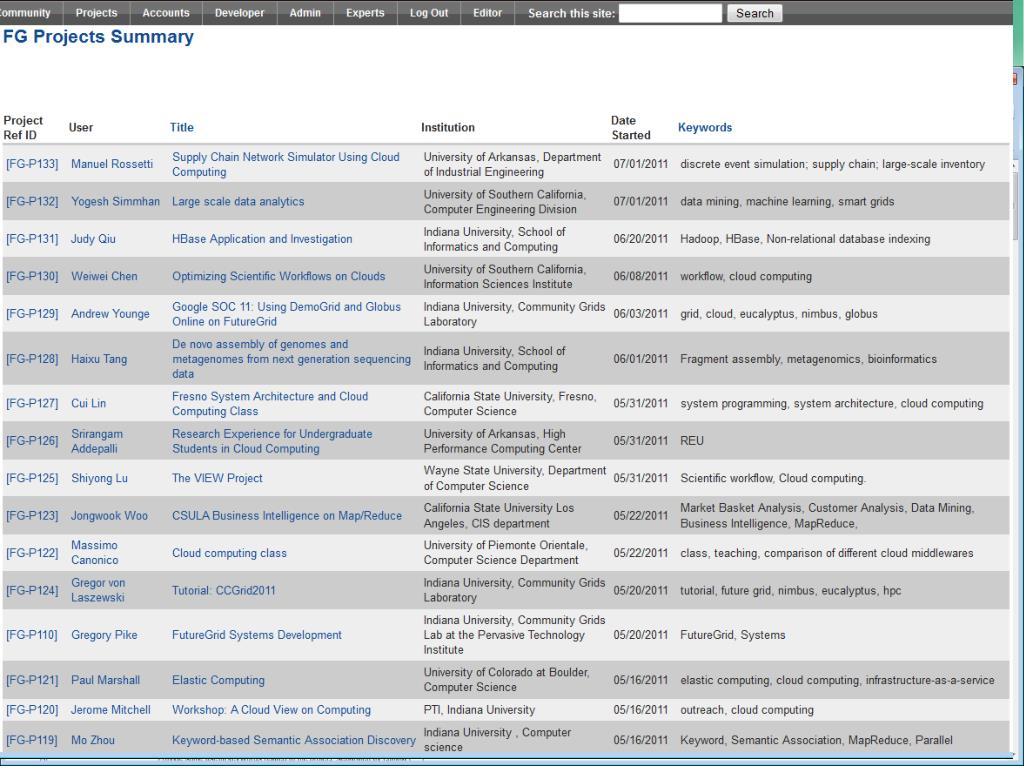Open Elastic Computing project
The width and height of the screenshot is (1024, 768).
[218, 680]
